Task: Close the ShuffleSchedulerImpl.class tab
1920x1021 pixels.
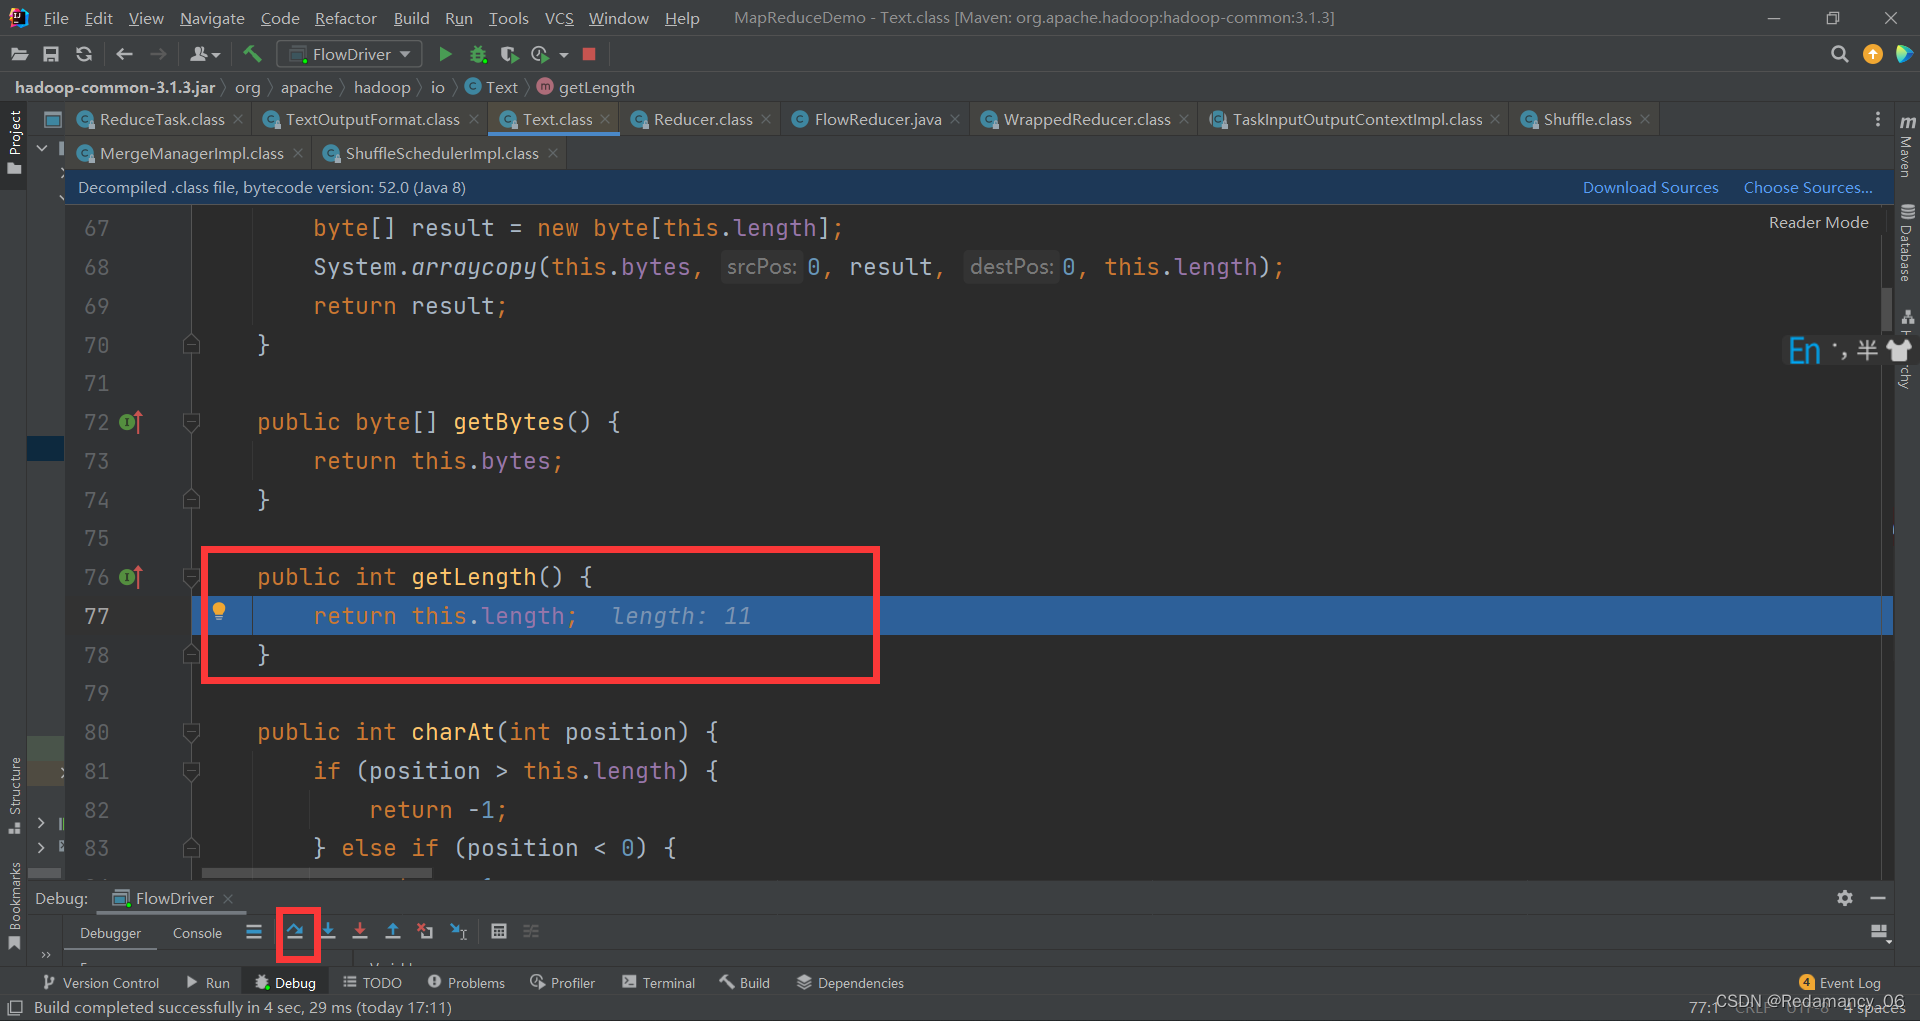Action: (x=553, y=154)
